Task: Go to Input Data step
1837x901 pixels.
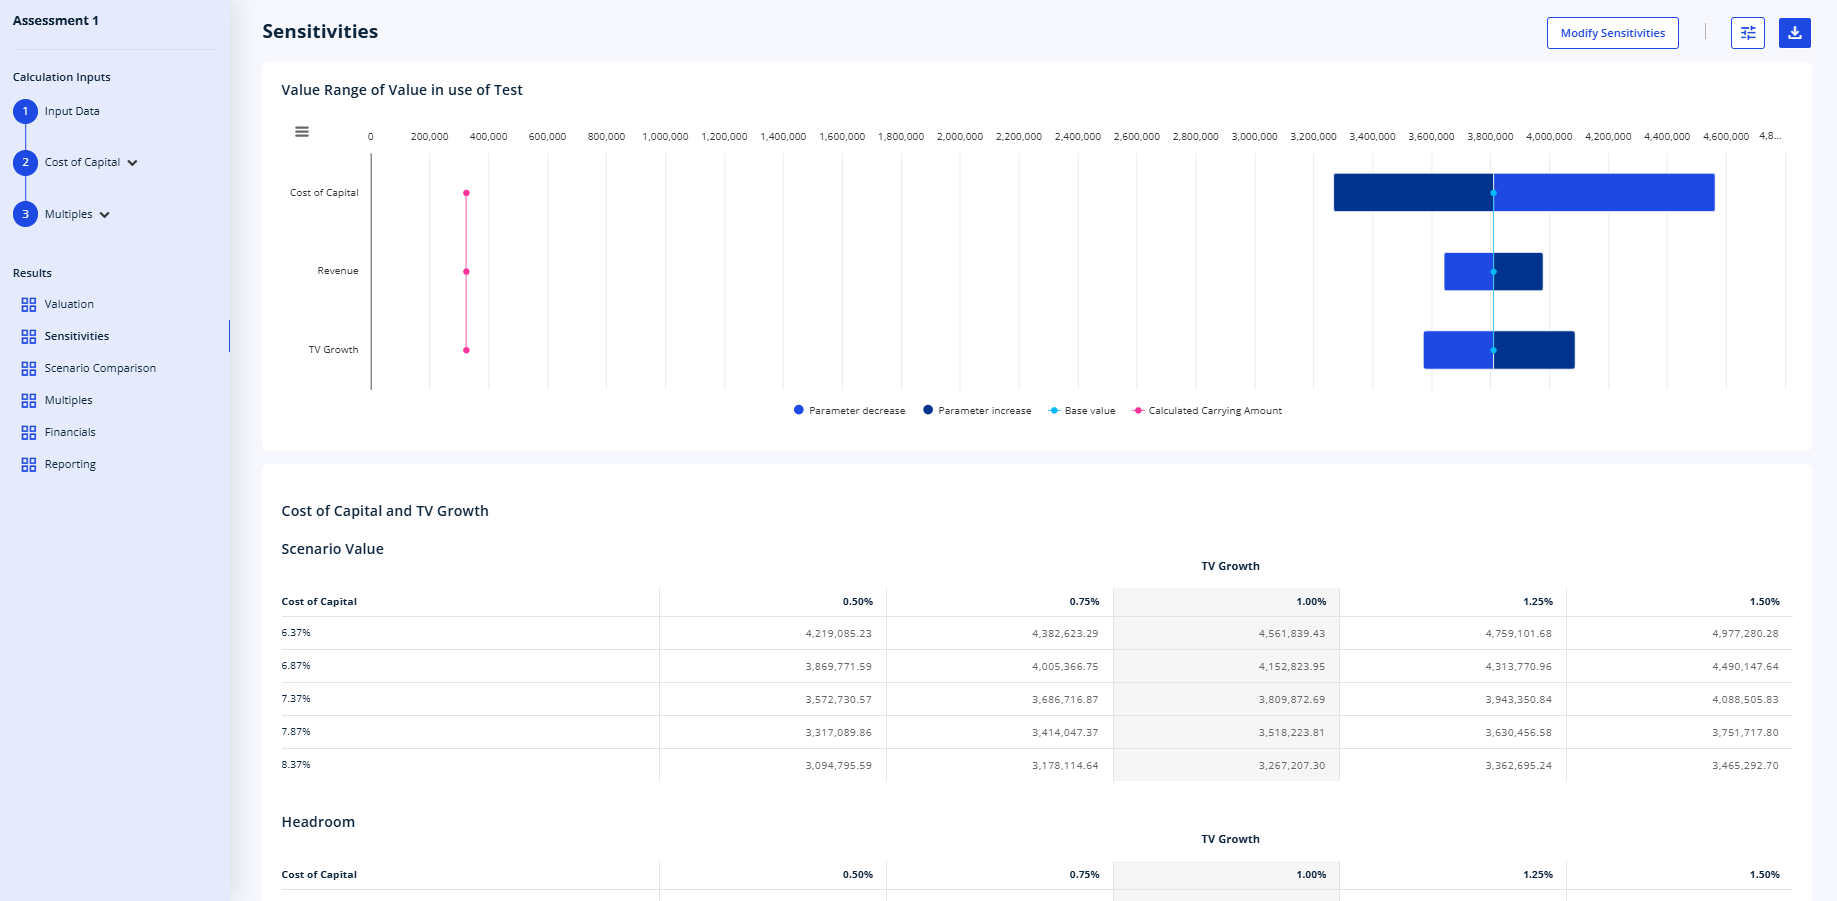Action: pos(72,111)
